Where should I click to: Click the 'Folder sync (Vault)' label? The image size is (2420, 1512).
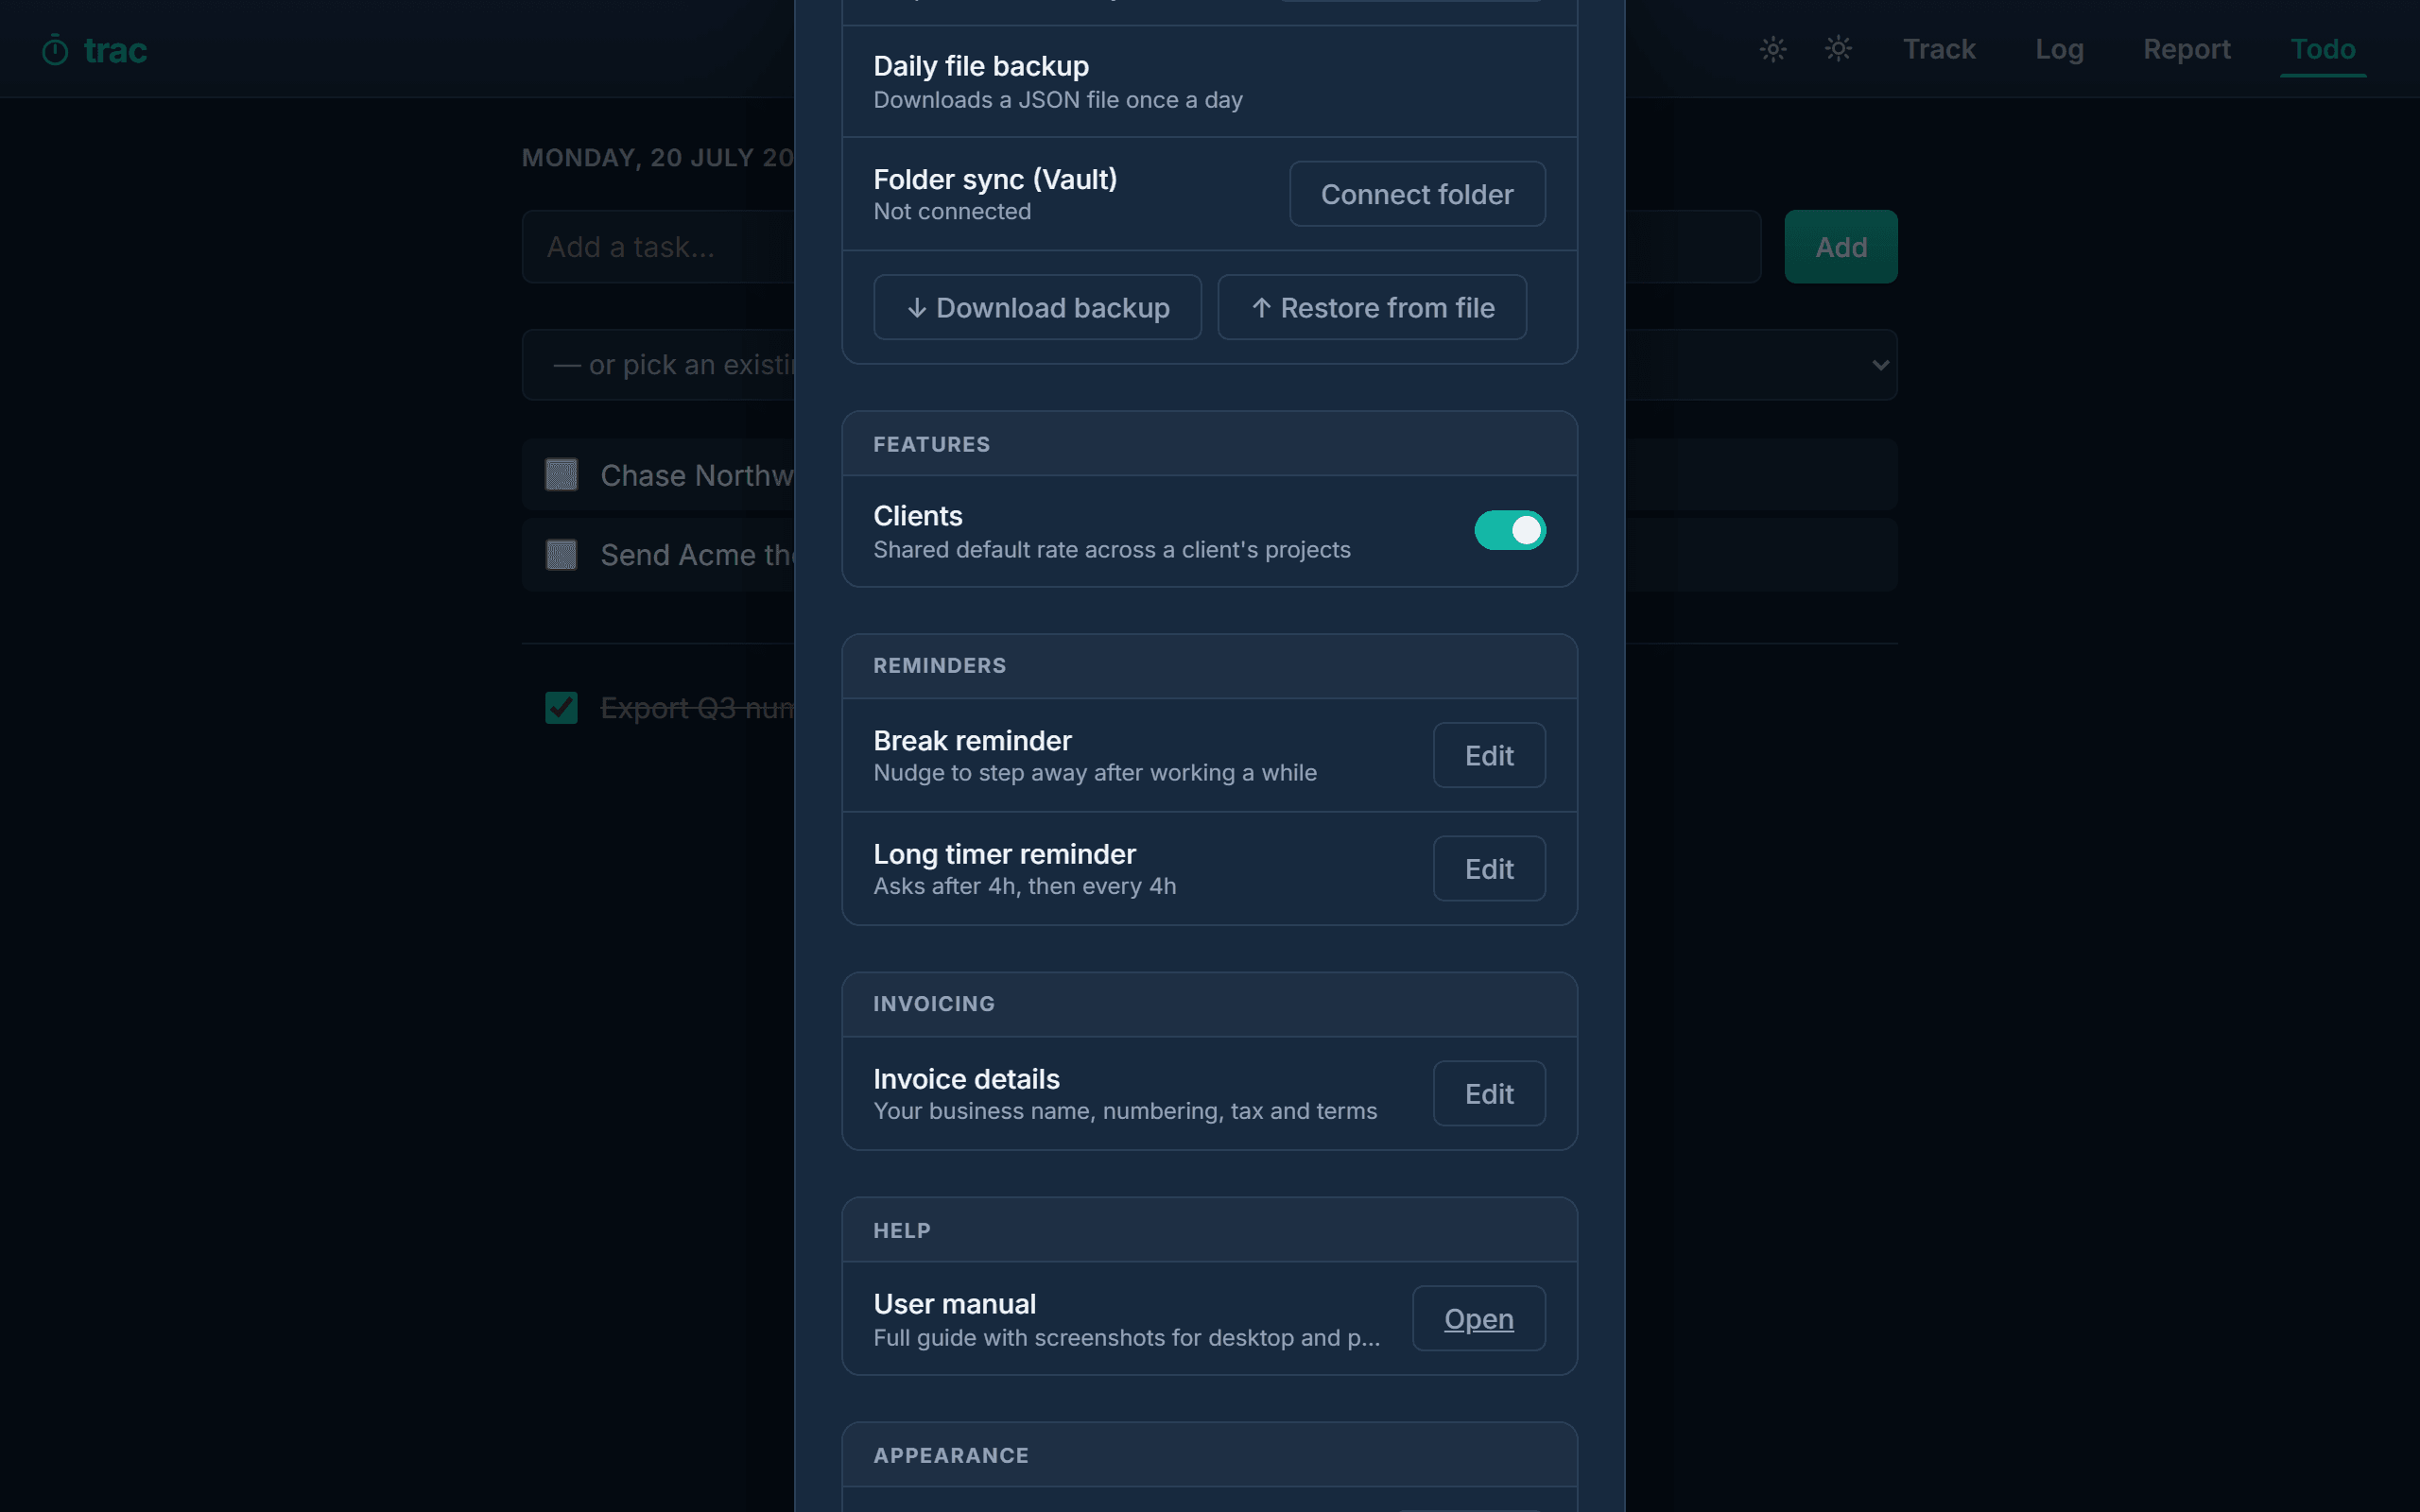click(x=995, y=179)
